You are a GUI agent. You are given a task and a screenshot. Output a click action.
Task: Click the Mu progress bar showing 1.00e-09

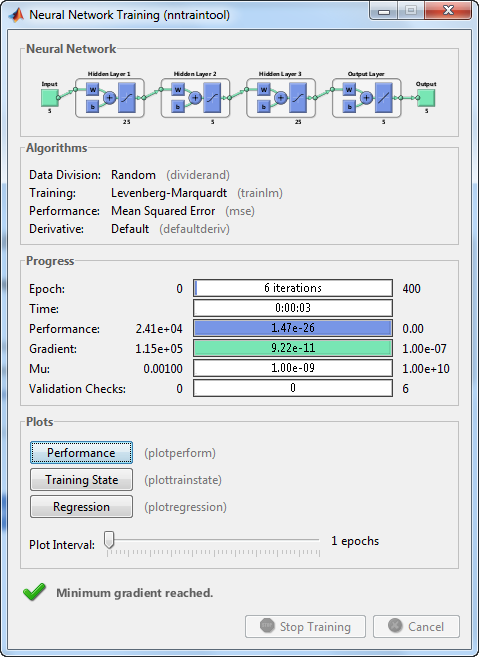[x=293, y=368]
